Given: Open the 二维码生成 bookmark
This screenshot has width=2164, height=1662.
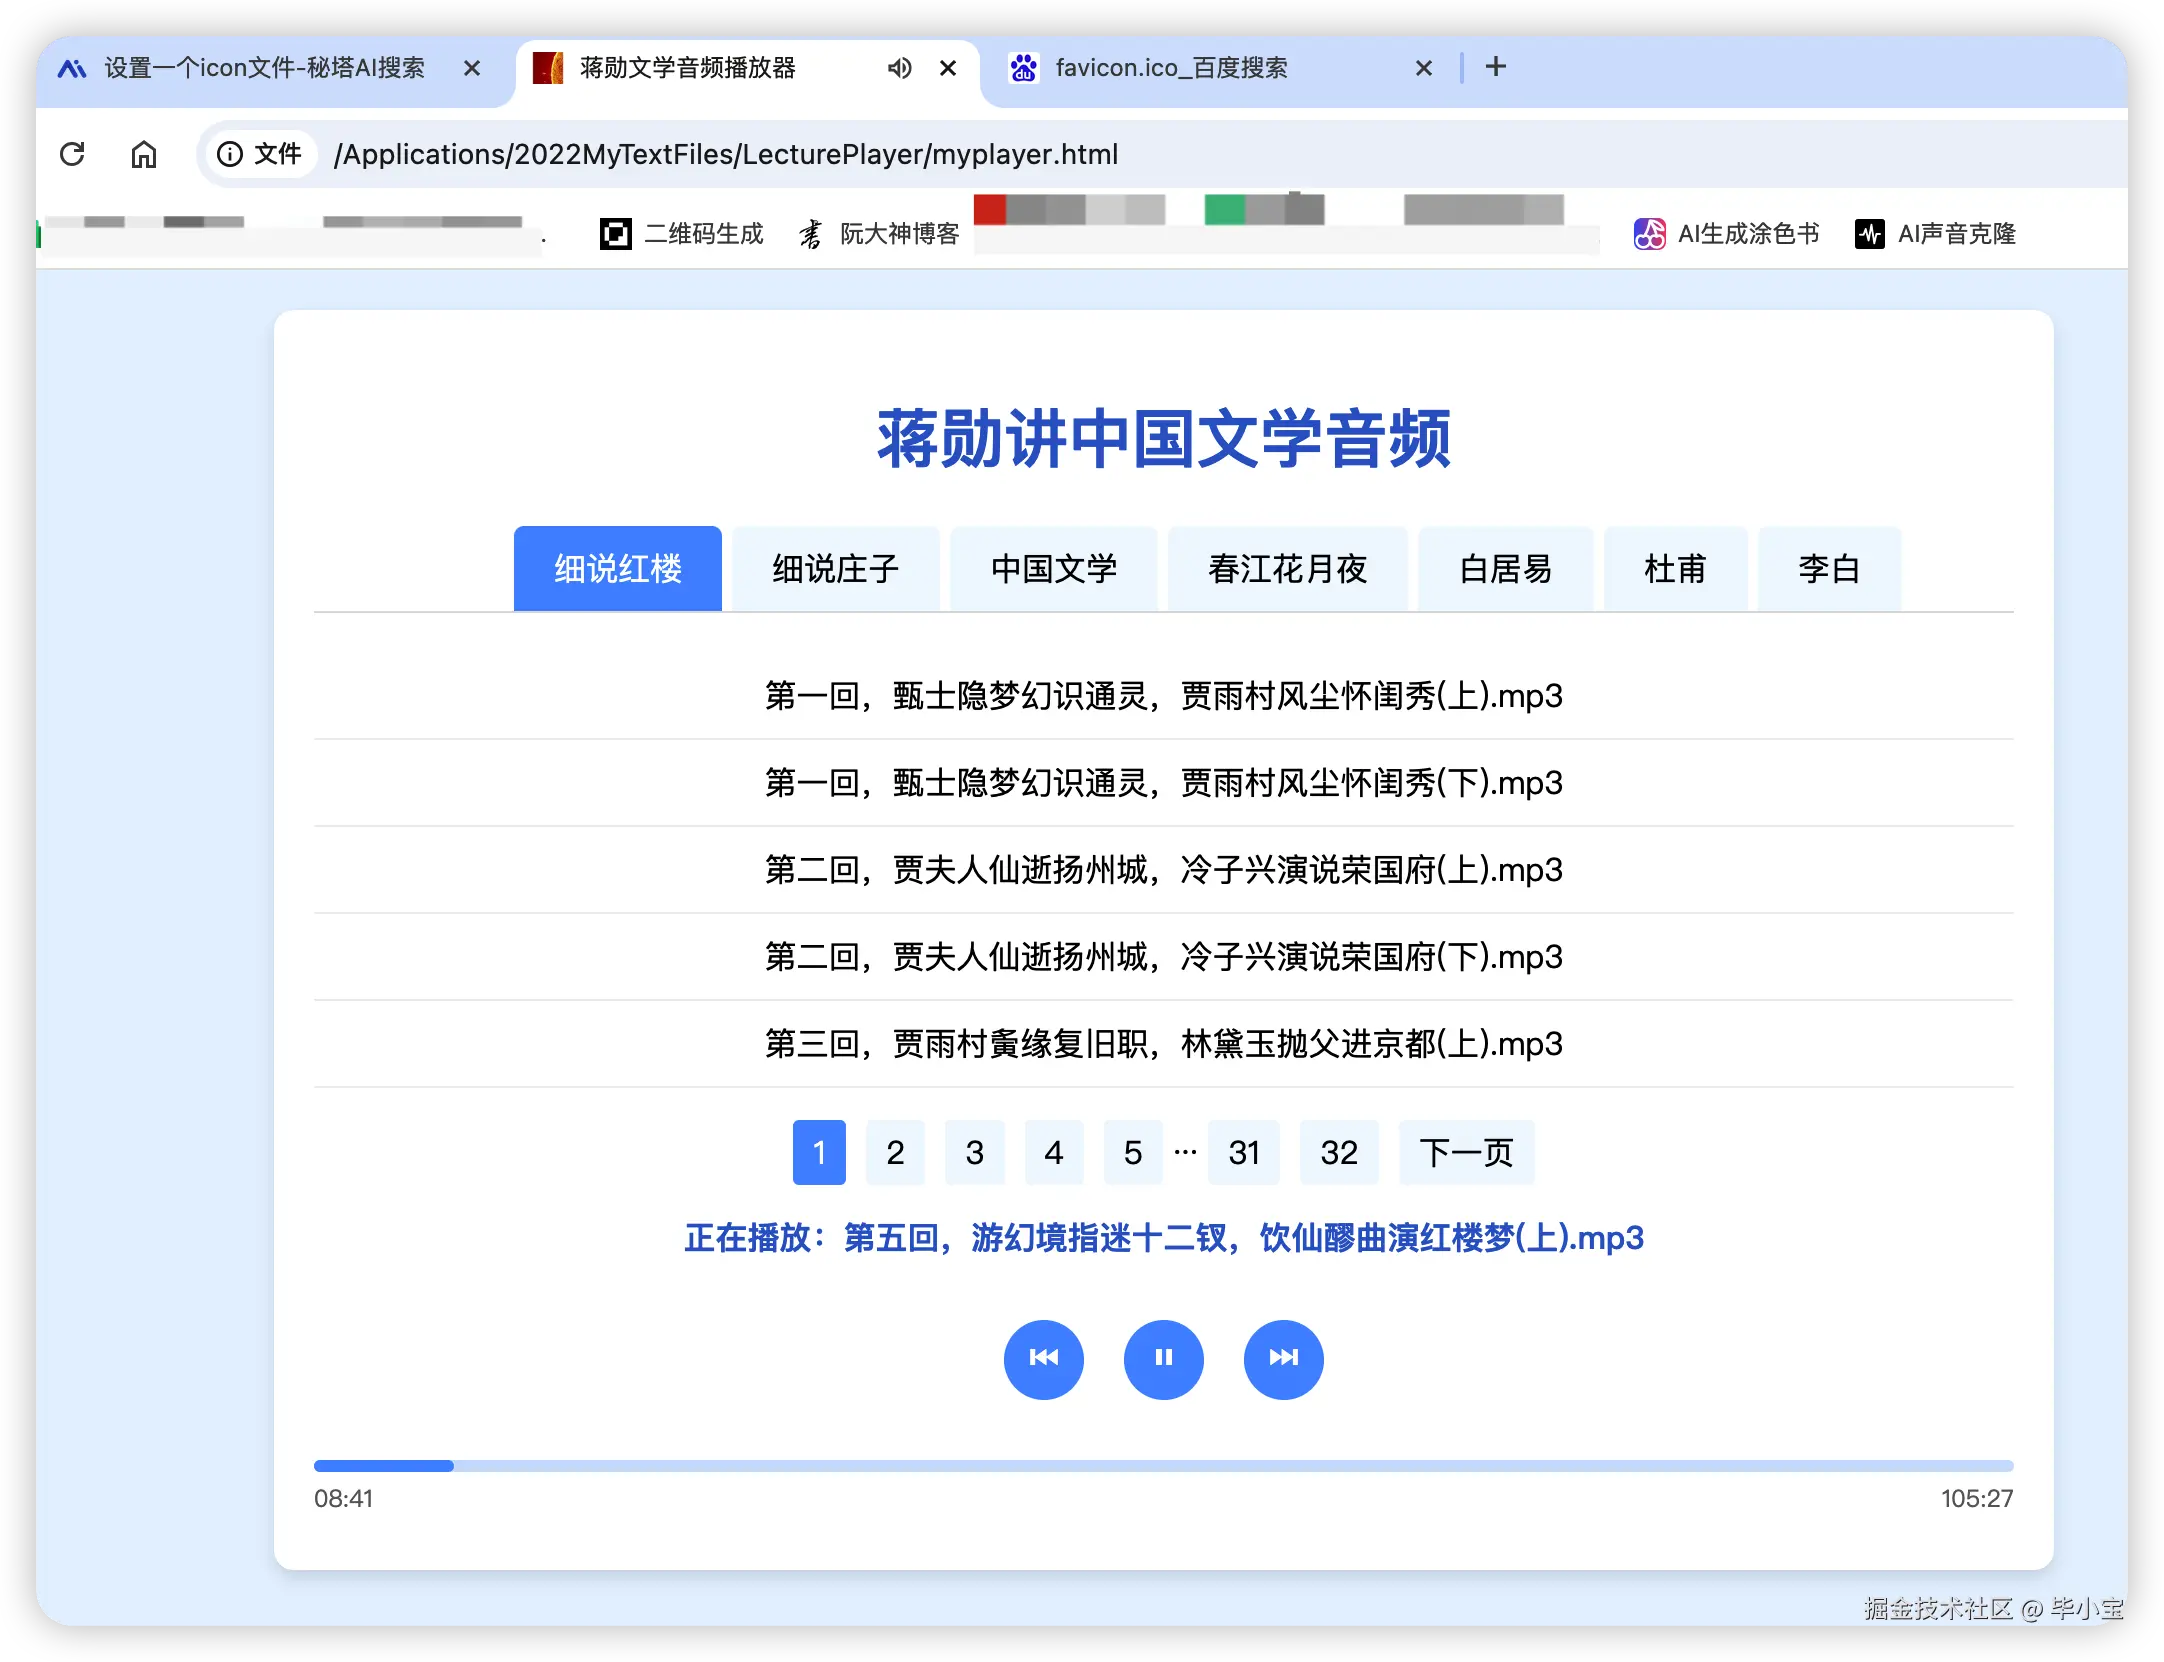Looking at the screenshot, I should (682, 234).
